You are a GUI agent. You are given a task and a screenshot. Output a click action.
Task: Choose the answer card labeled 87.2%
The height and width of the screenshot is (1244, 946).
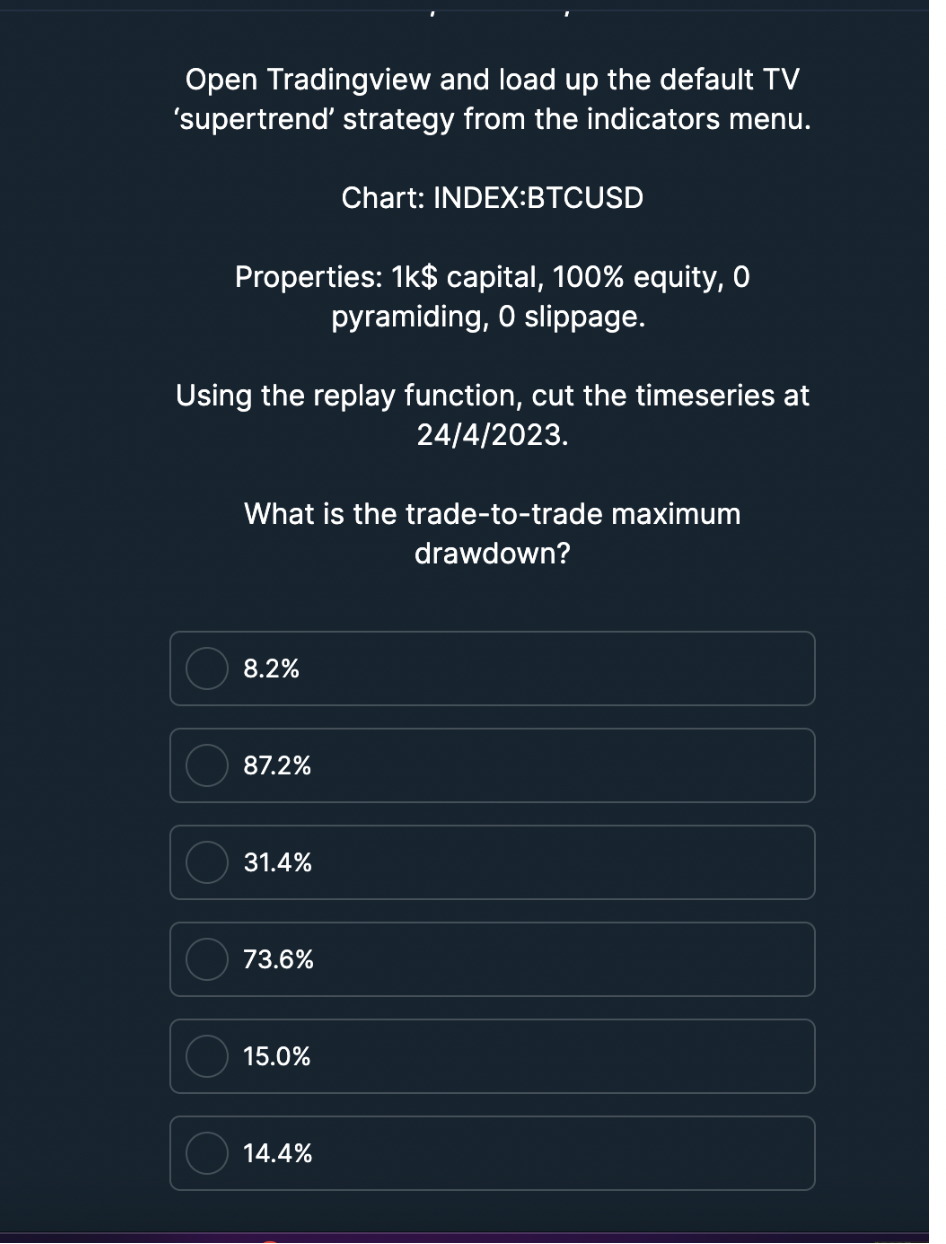tap(492, 765)
